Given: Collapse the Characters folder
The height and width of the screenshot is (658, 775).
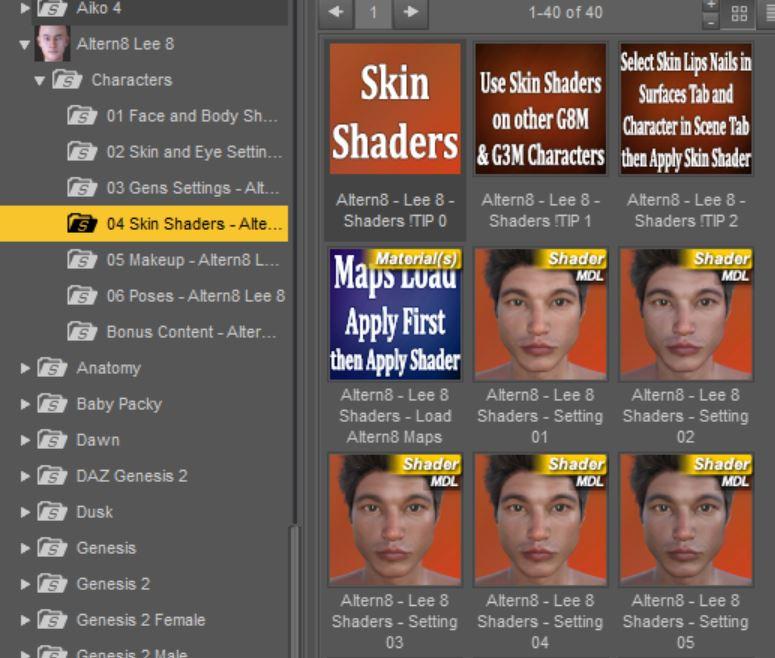Looking at the screenshot, I should 40,80.
